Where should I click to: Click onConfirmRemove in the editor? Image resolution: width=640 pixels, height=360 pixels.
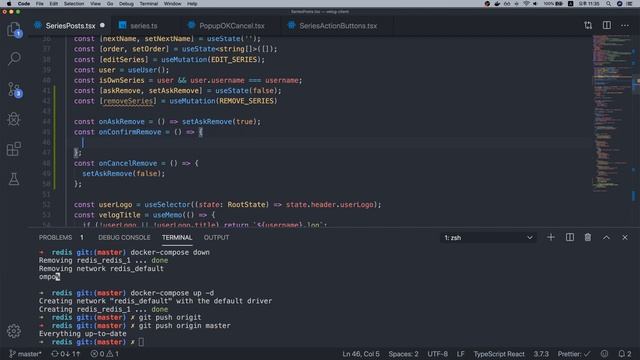point(130,132)
